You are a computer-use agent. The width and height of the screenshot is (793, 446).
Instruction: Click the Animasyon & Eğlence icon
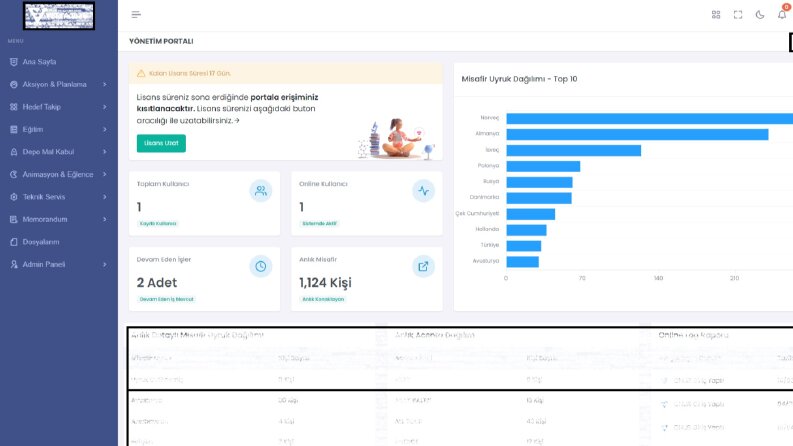(x=14, y=174)
